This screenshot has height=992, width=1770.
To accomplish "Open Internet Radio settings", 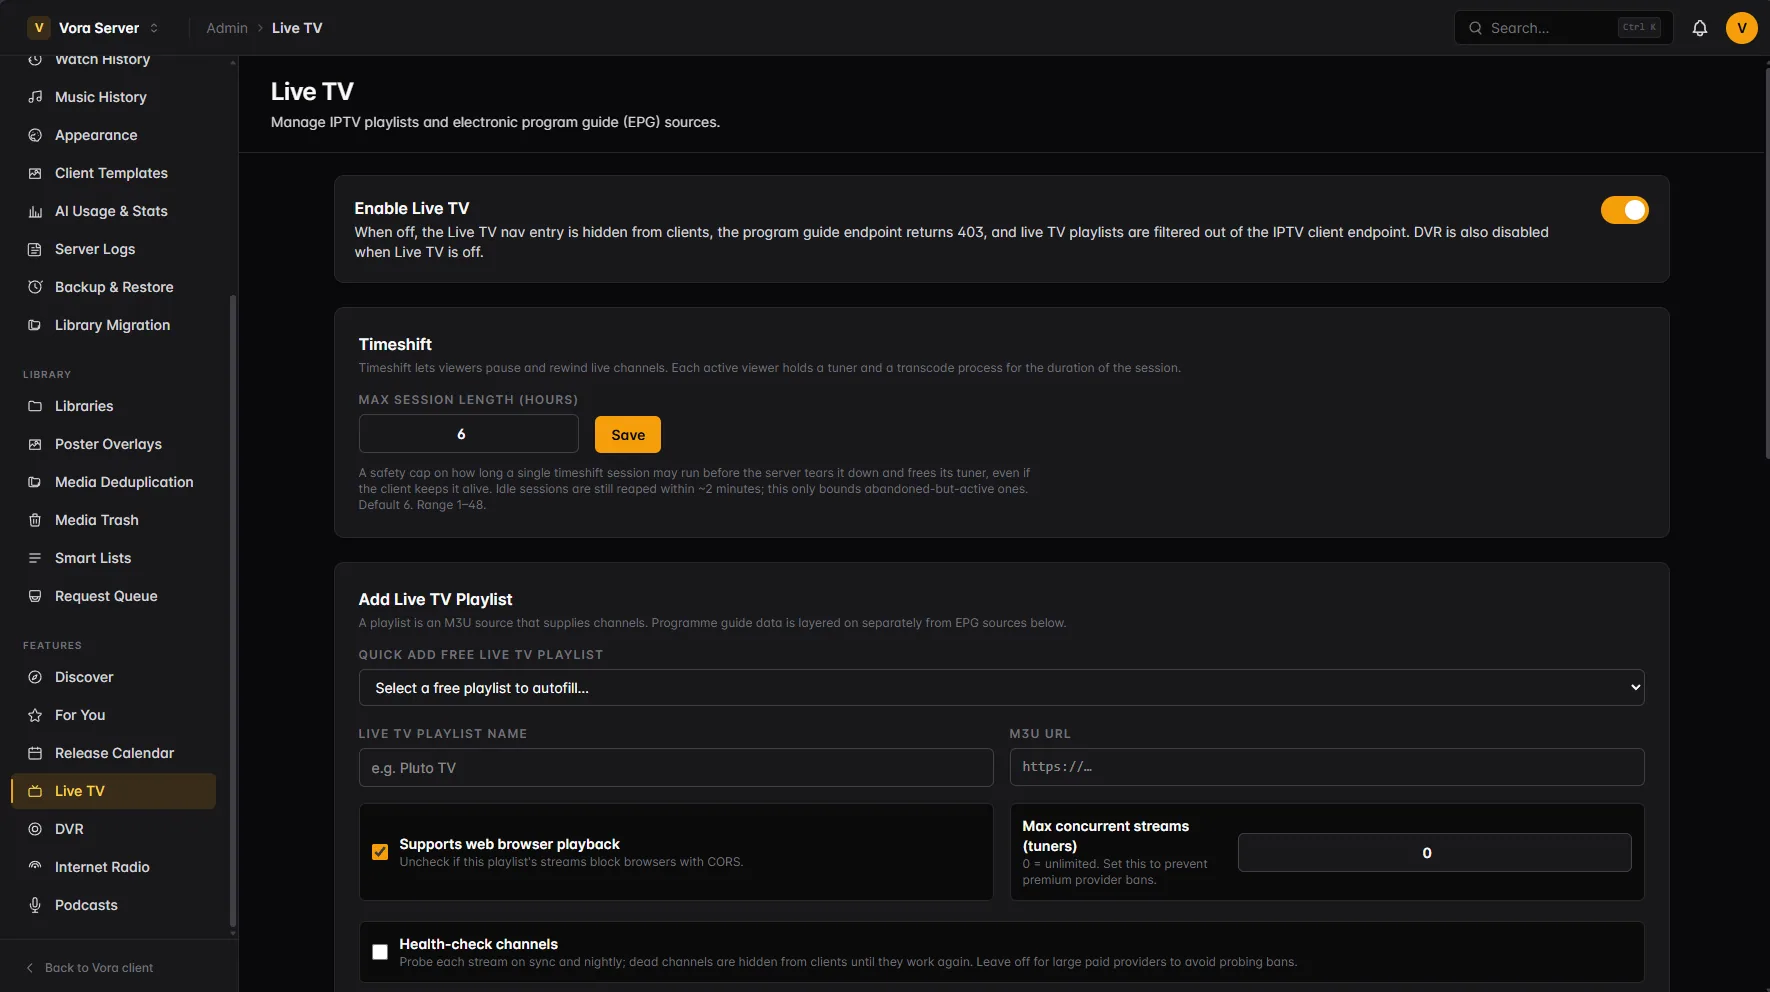I will (x=113, y=867).
